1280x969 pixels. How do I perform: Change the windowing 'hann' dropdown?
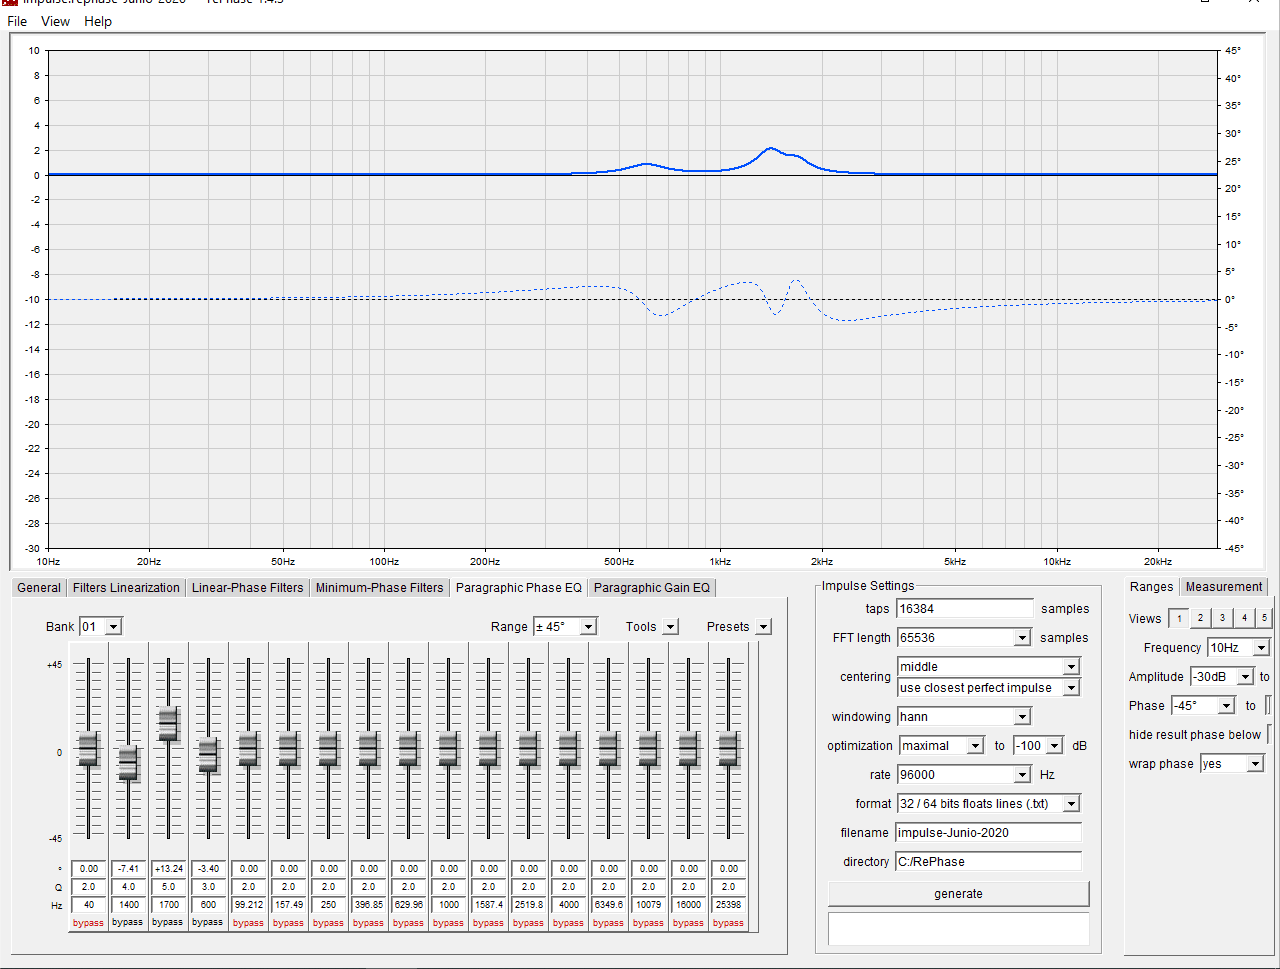point(1022,717)
